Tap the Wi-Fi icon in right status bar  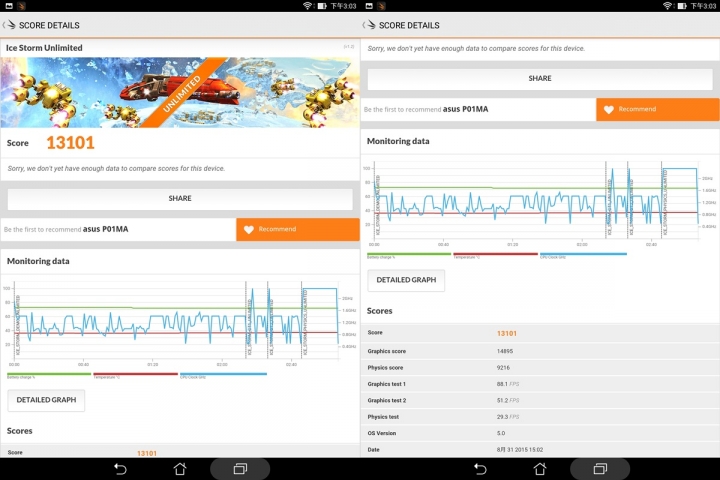(668, 6)
